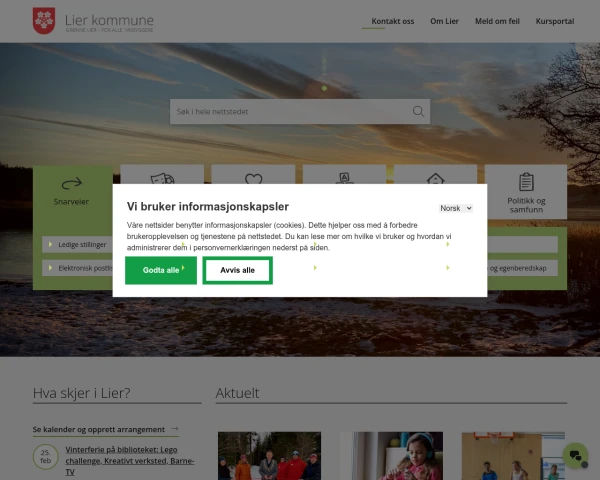Click the heart category tile
The height and width of the screenshot is (480, 600).
(x=253, y=175)
